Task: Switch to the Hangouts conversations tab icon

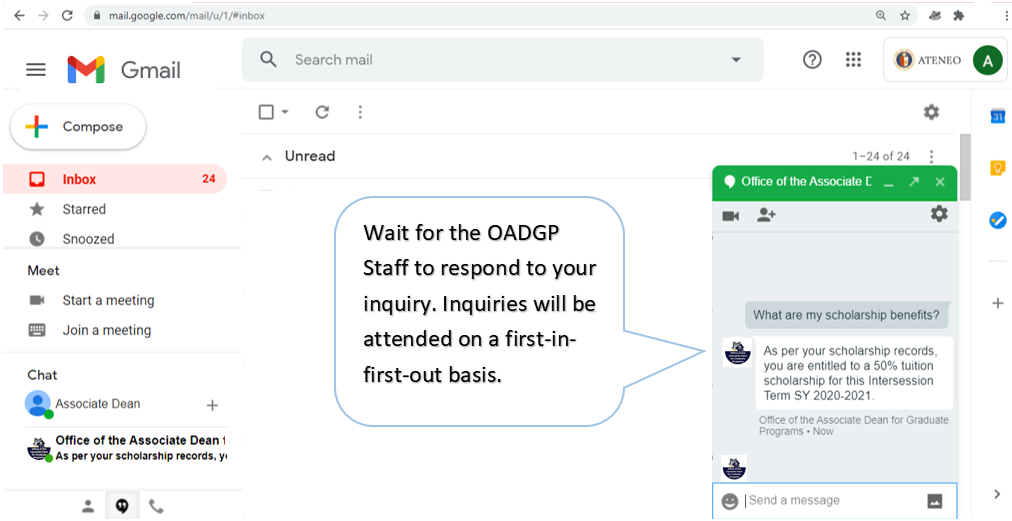Action: [x=121, y=507]
